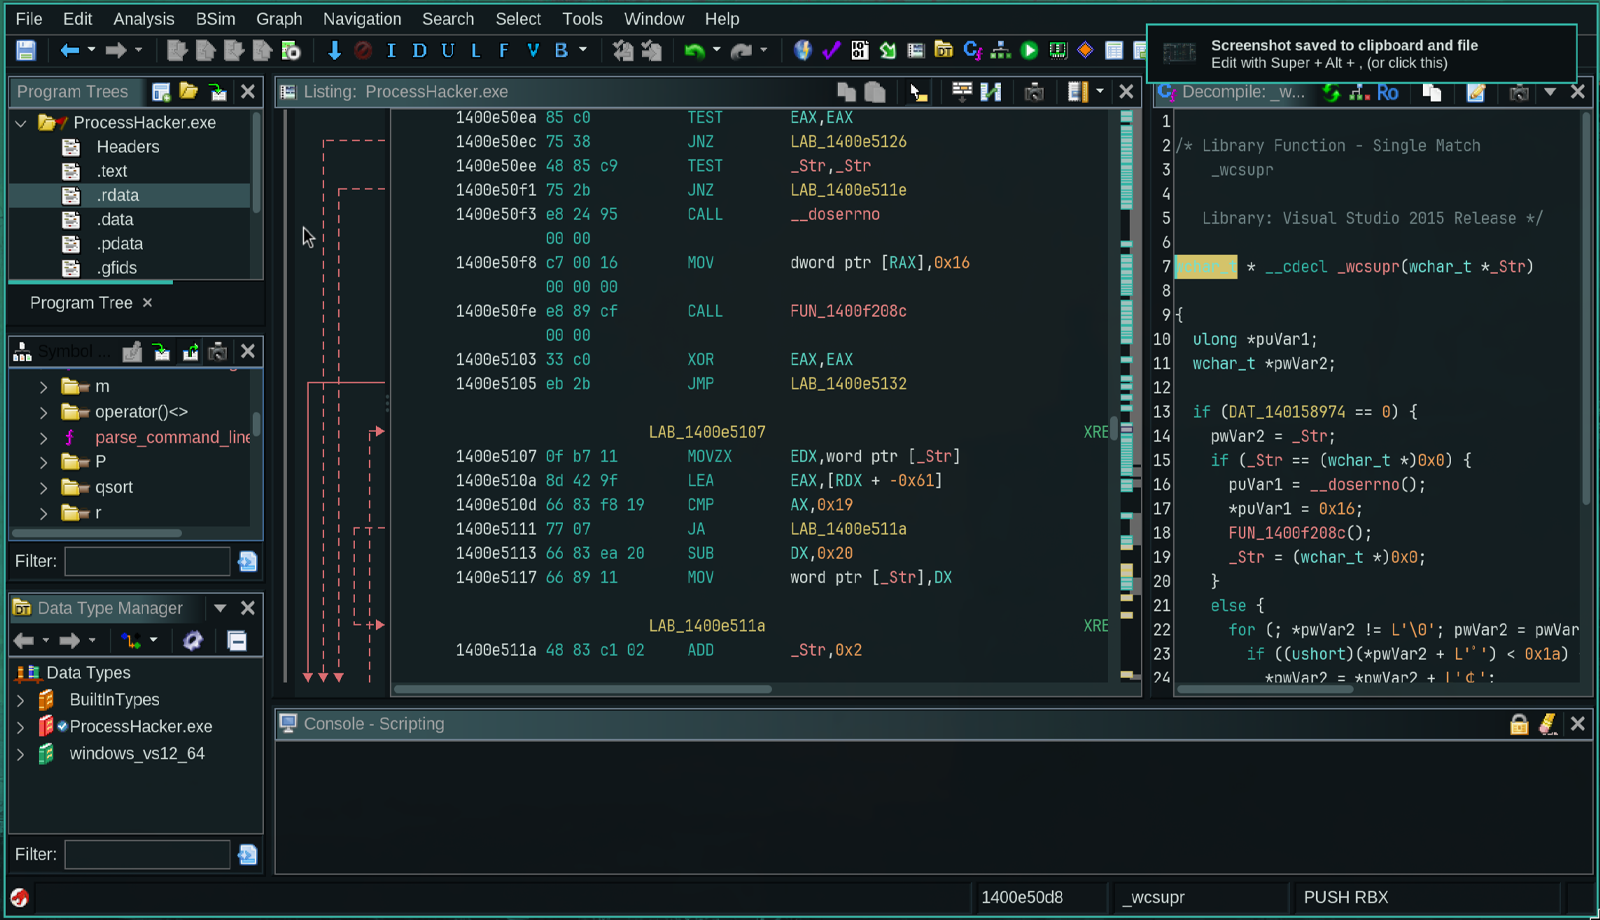Viewport: 1600px width, 920px height.
Task: Click the Decompile panel horizontal scrollbar
Action: click(1264, 689)
